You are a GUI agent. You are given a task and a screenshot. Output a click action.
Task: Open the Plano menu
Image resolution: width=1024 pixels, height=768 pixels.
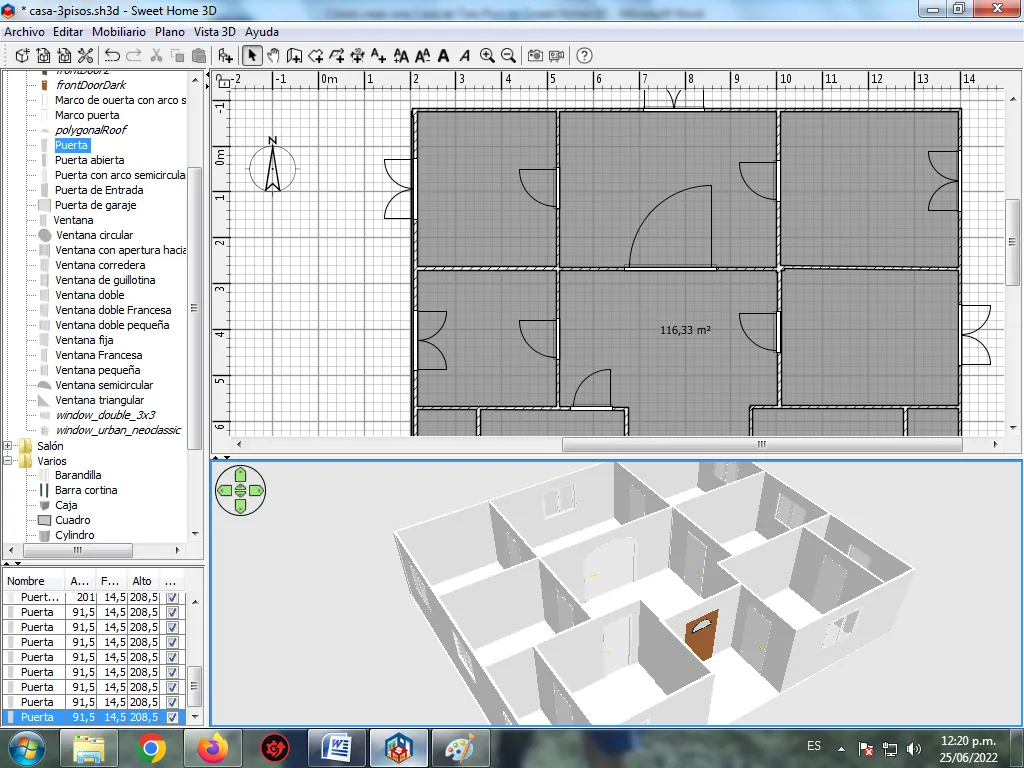170,32
